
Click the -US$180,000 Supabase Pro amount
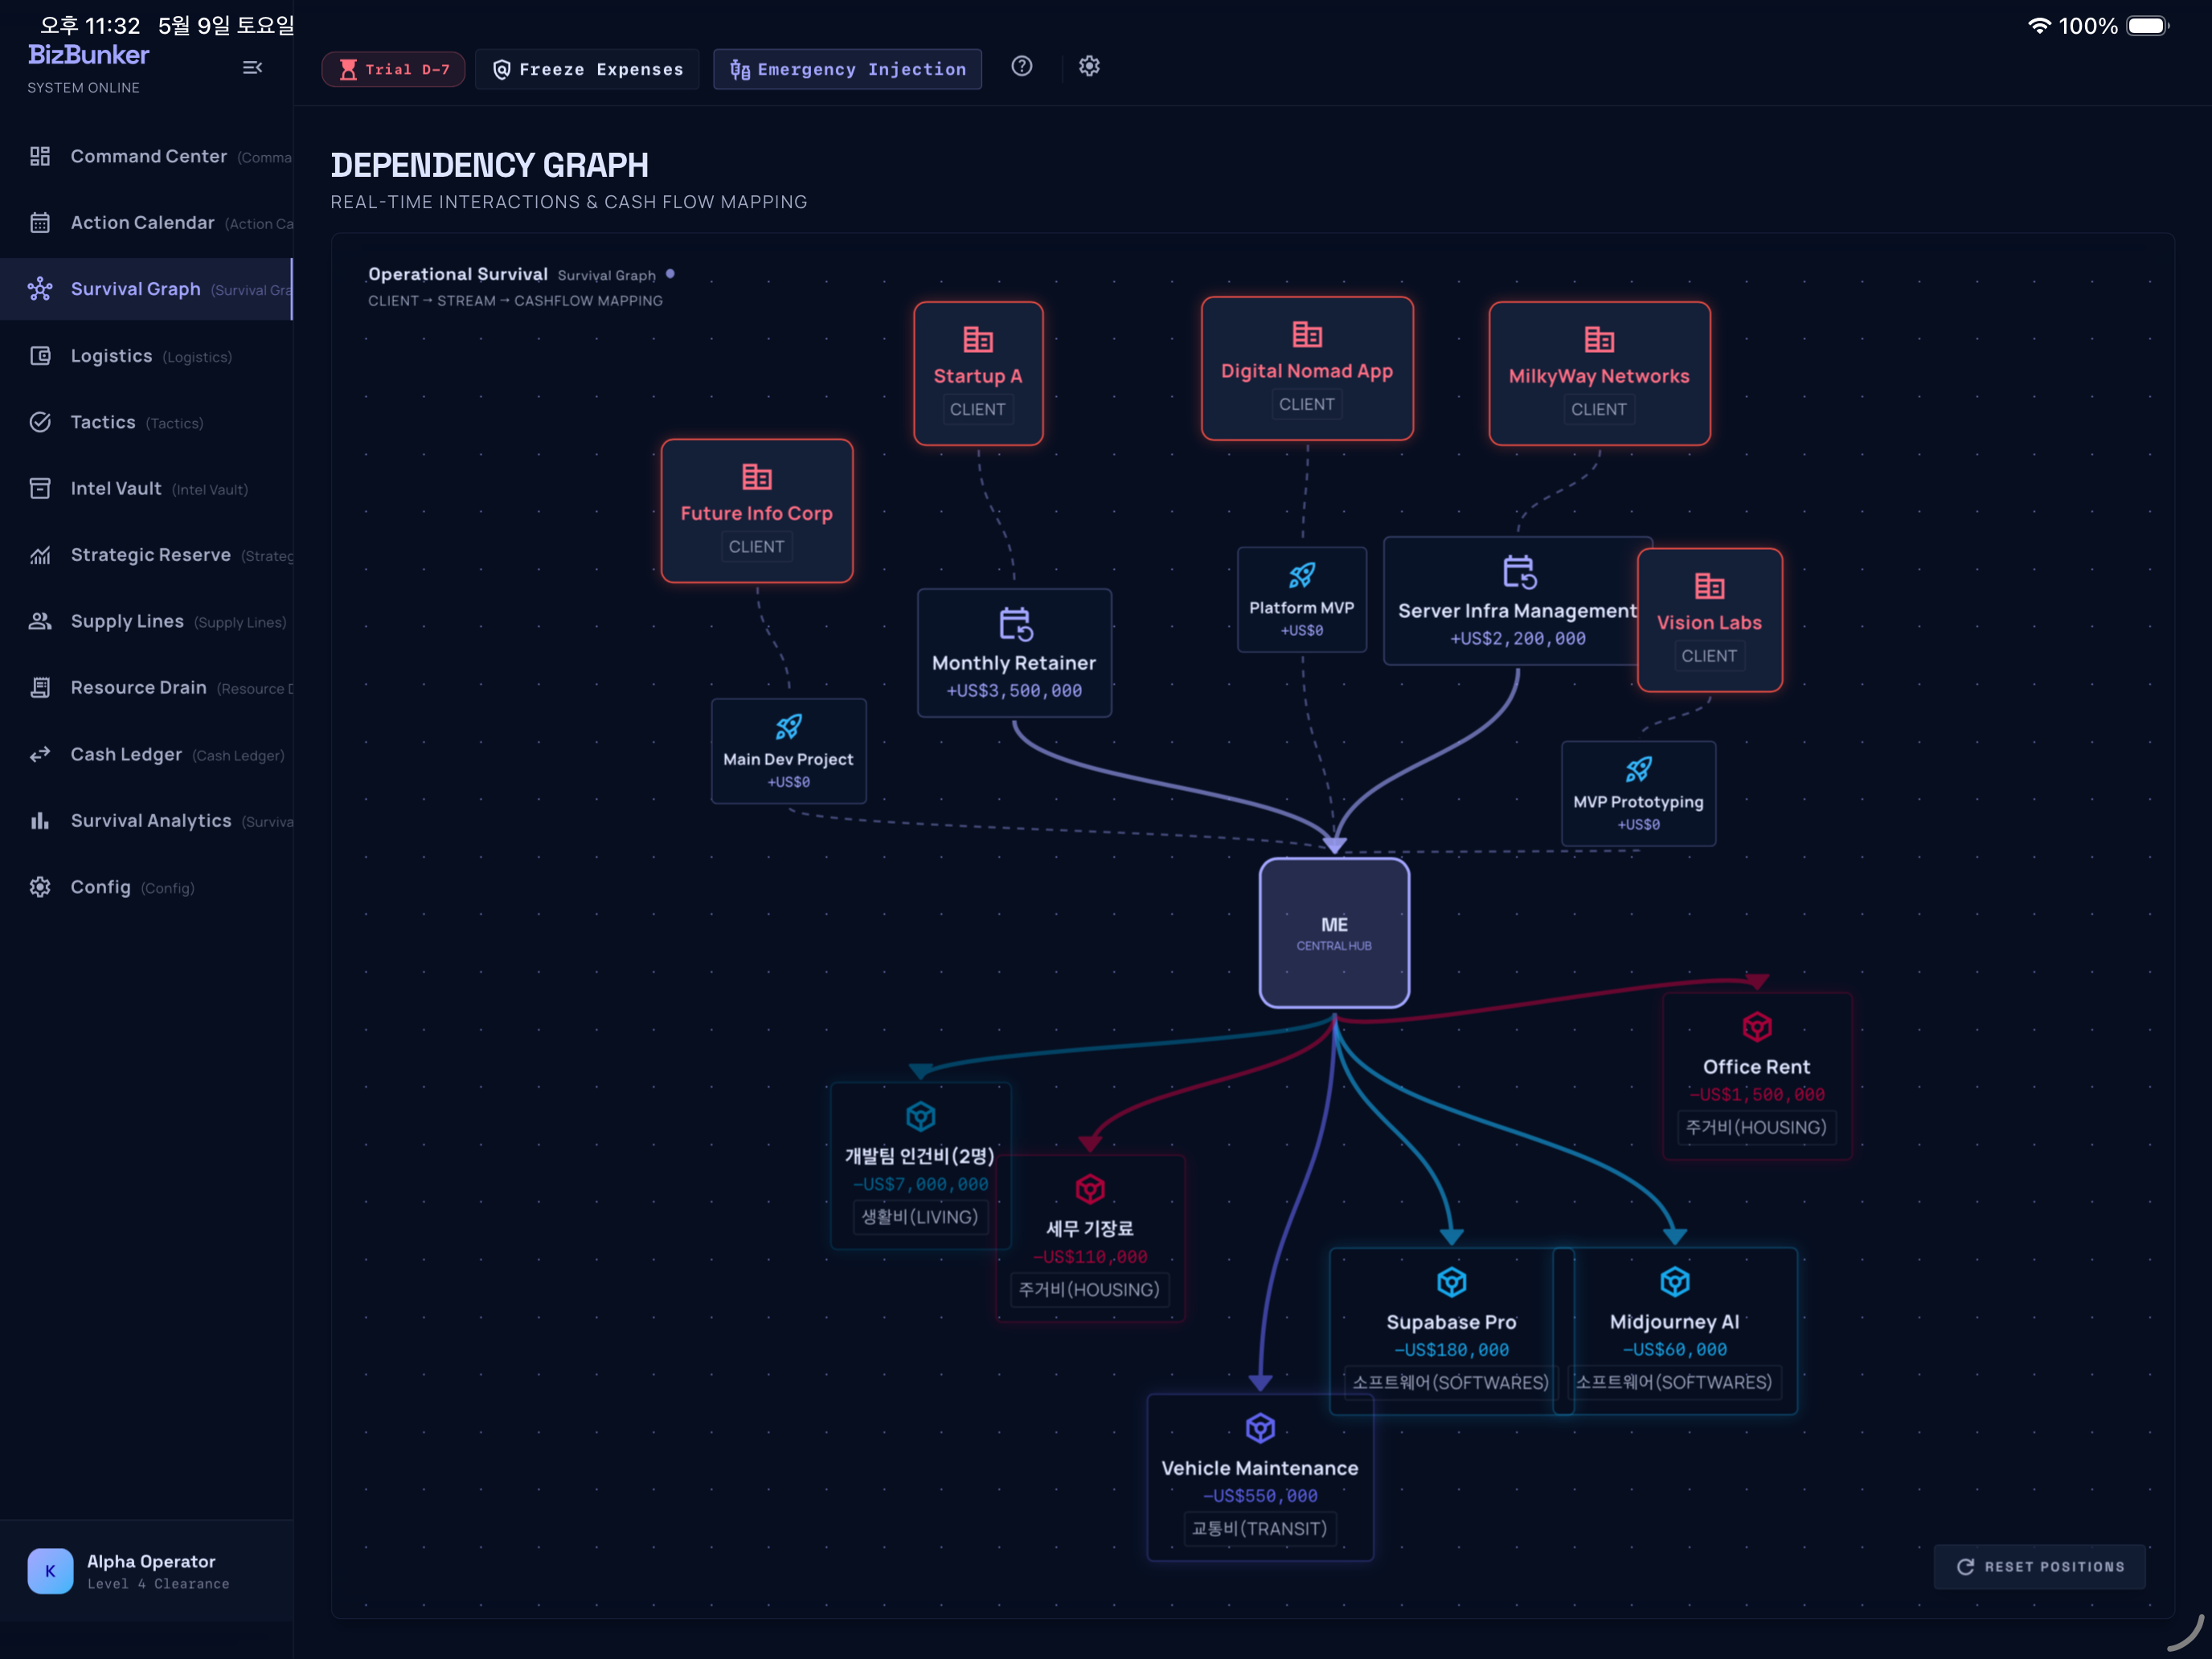click(1451, 1349)
